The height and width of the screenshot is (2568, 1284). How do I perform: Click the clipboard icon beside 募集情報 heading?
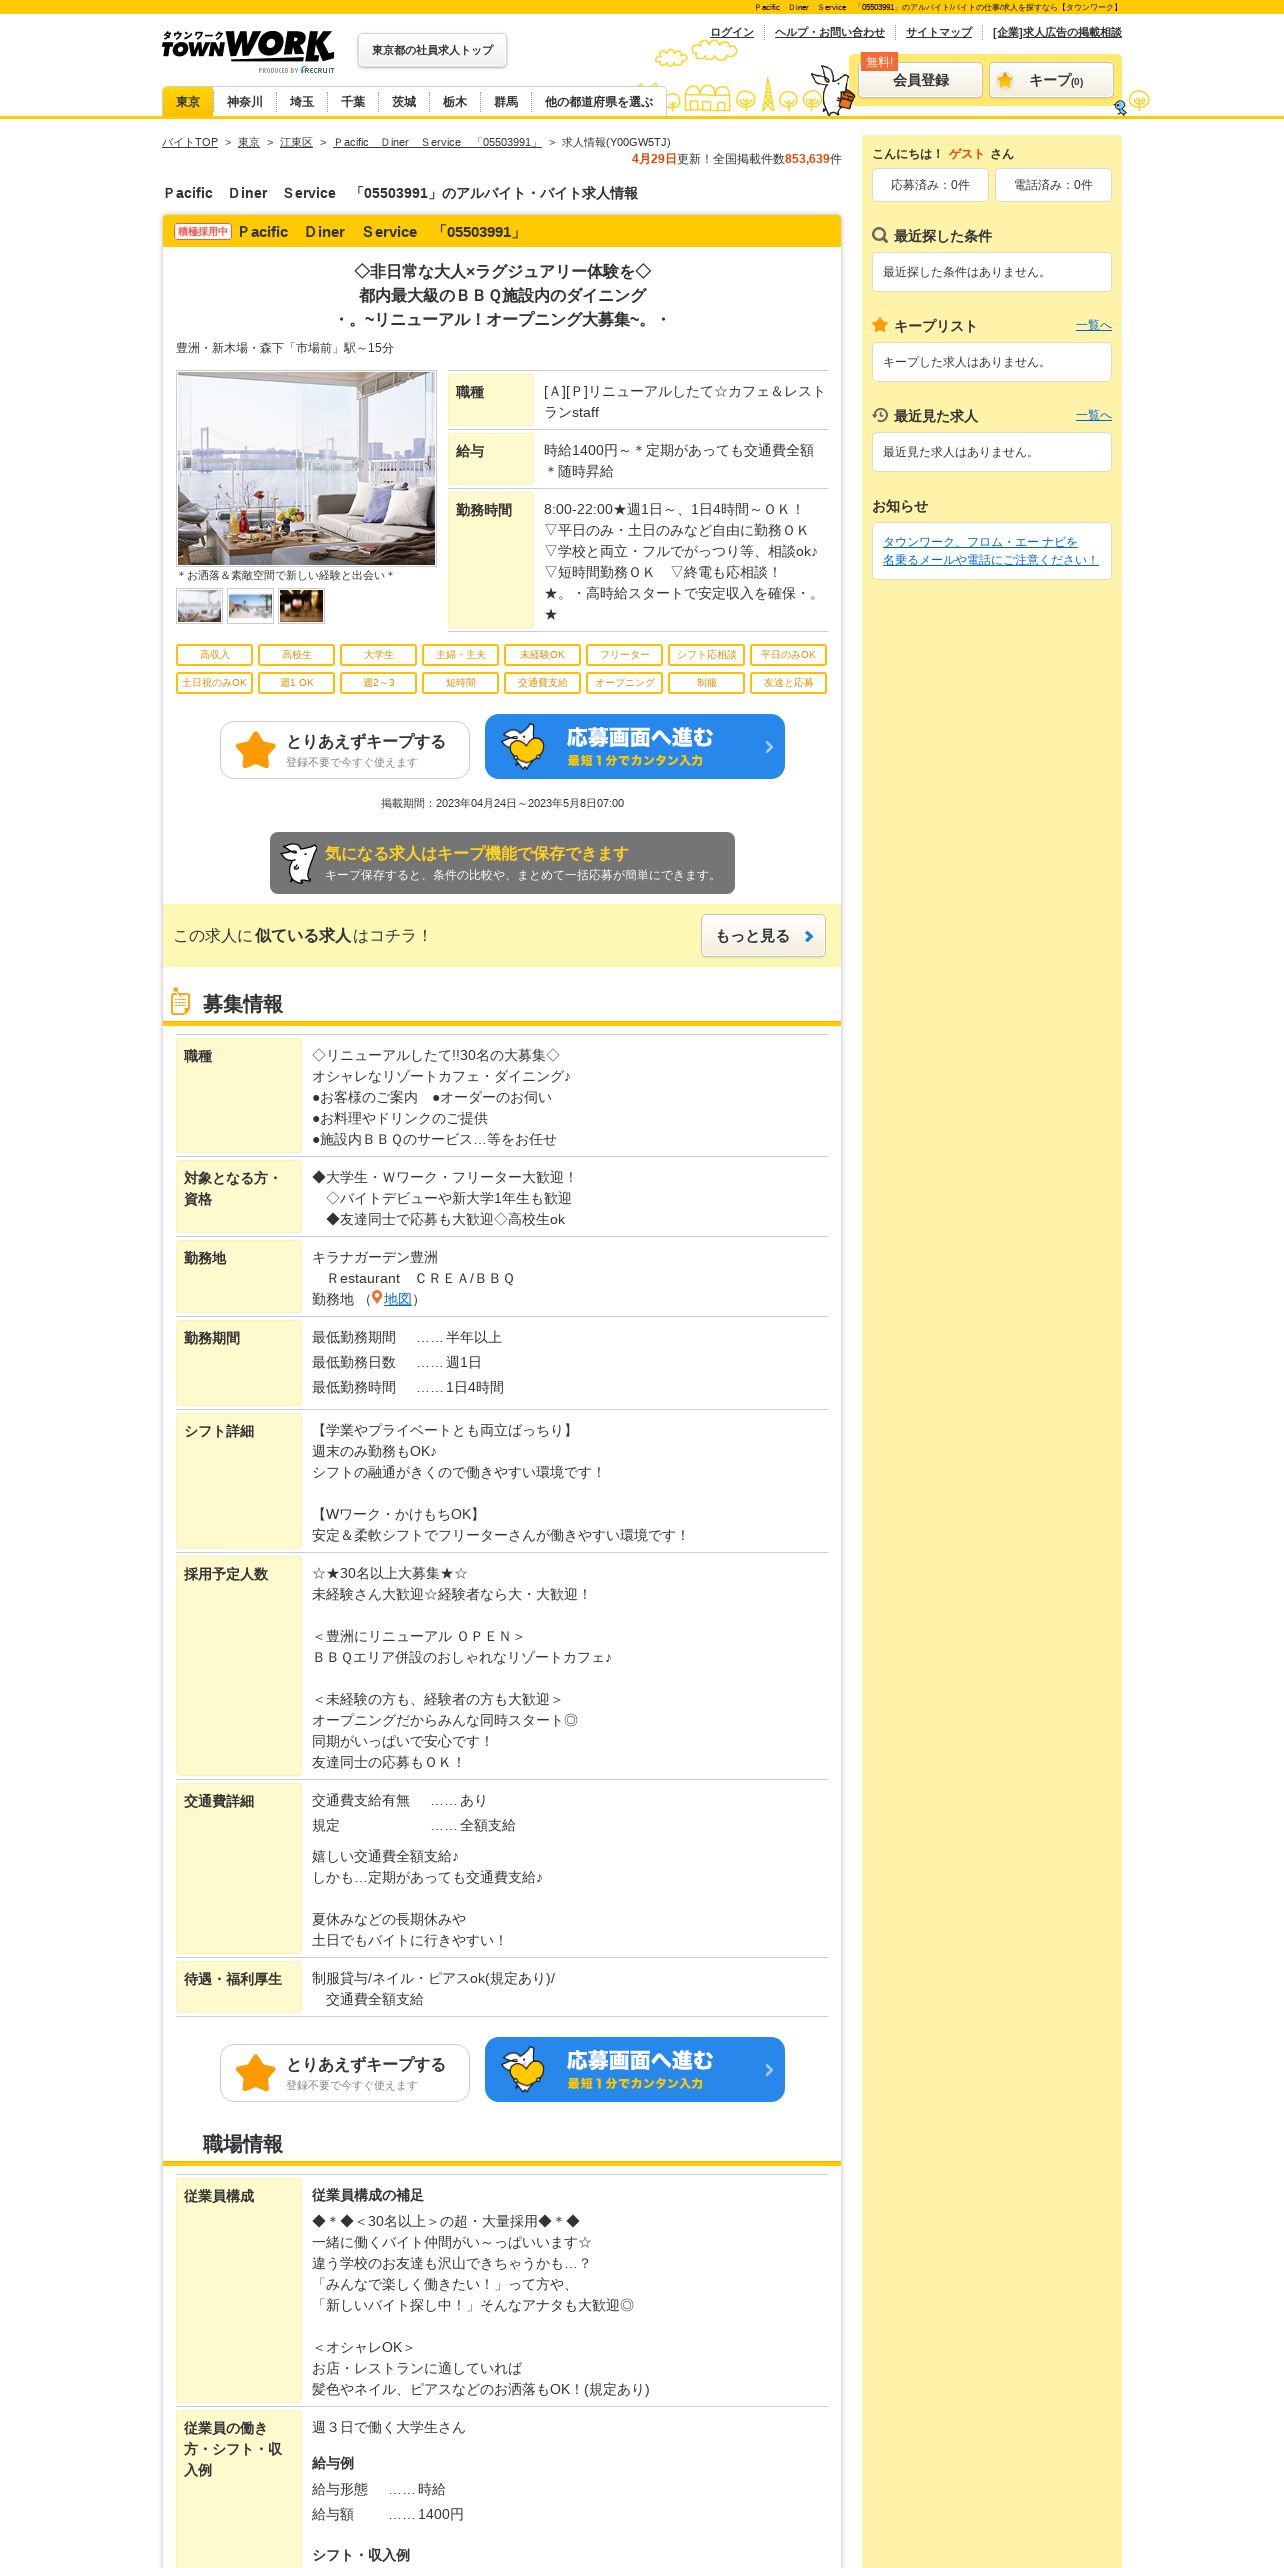180,1001
